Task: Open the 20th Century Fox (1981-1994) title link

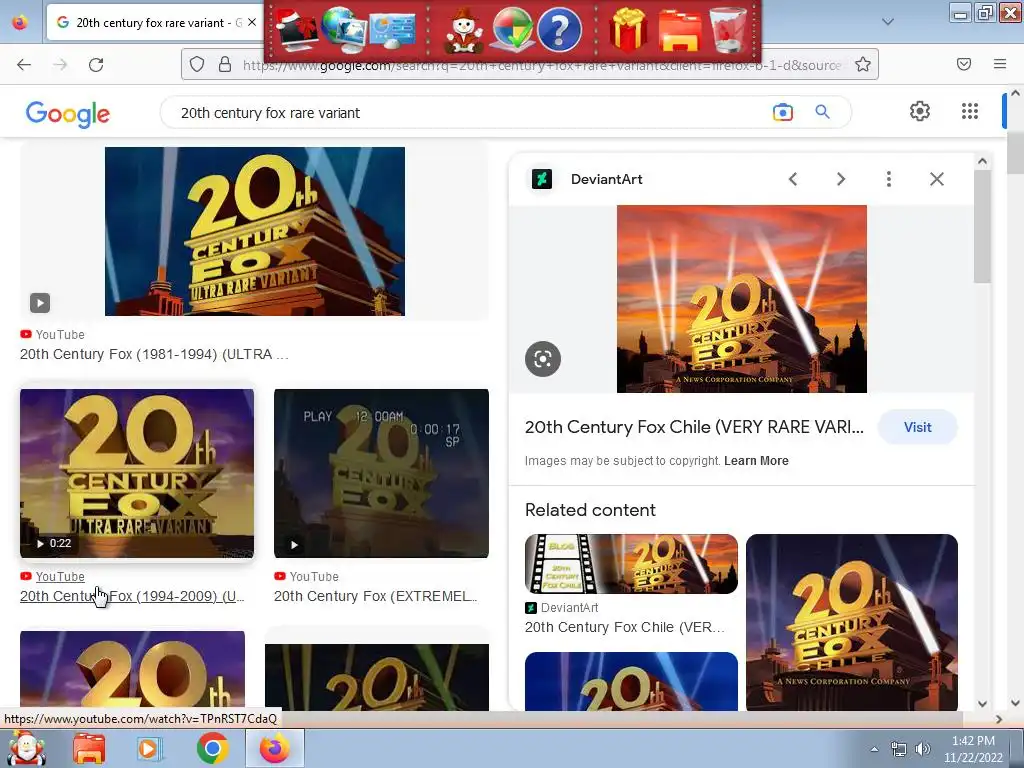Action: pos(154,354)
